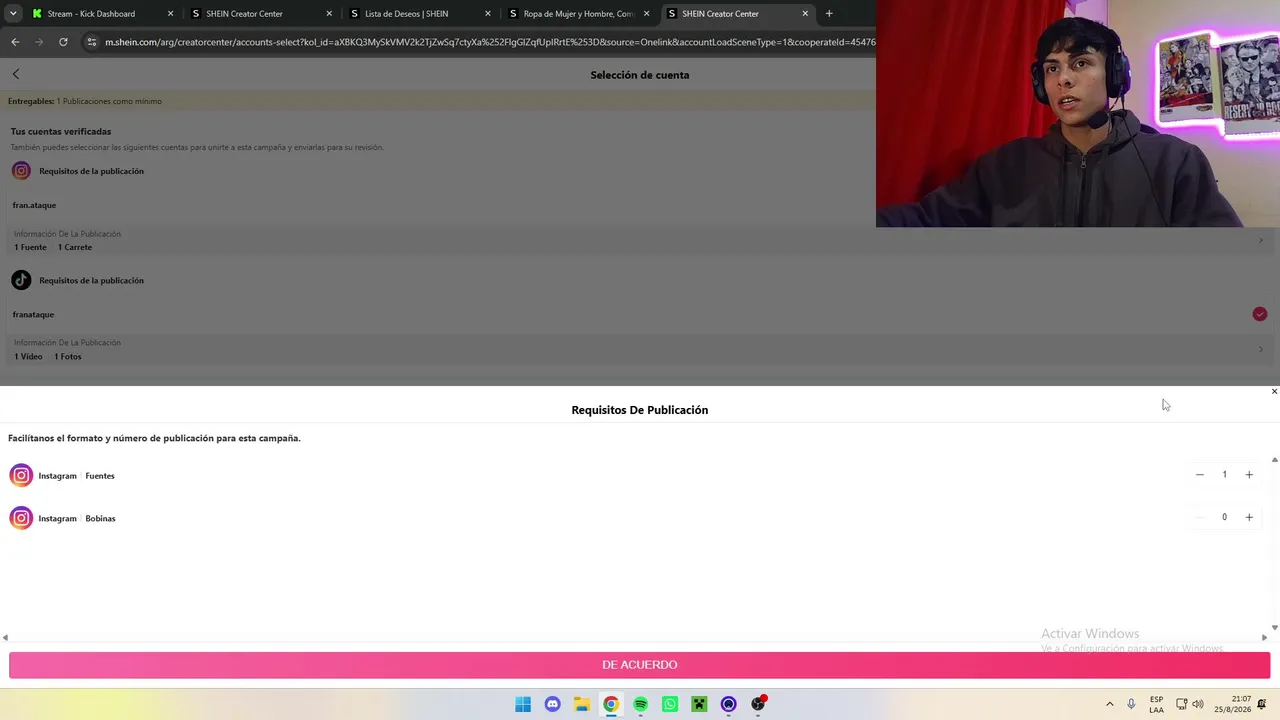Click the TikTok icon above franataque

coord(21,280)
